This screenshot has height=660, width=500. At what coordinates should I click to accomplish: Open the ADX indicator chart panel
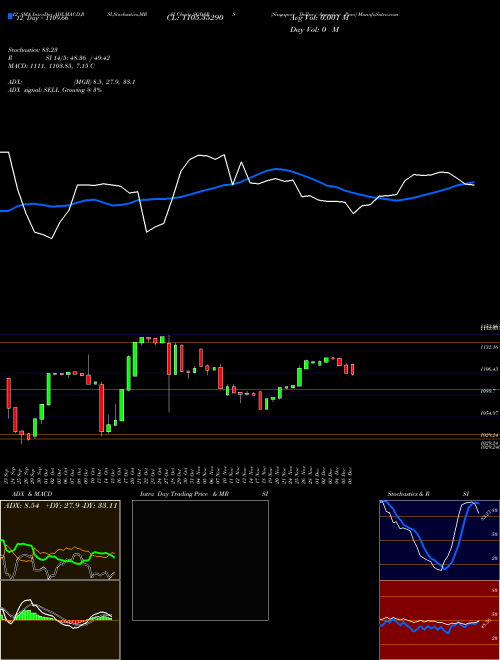tap(60, 540)
